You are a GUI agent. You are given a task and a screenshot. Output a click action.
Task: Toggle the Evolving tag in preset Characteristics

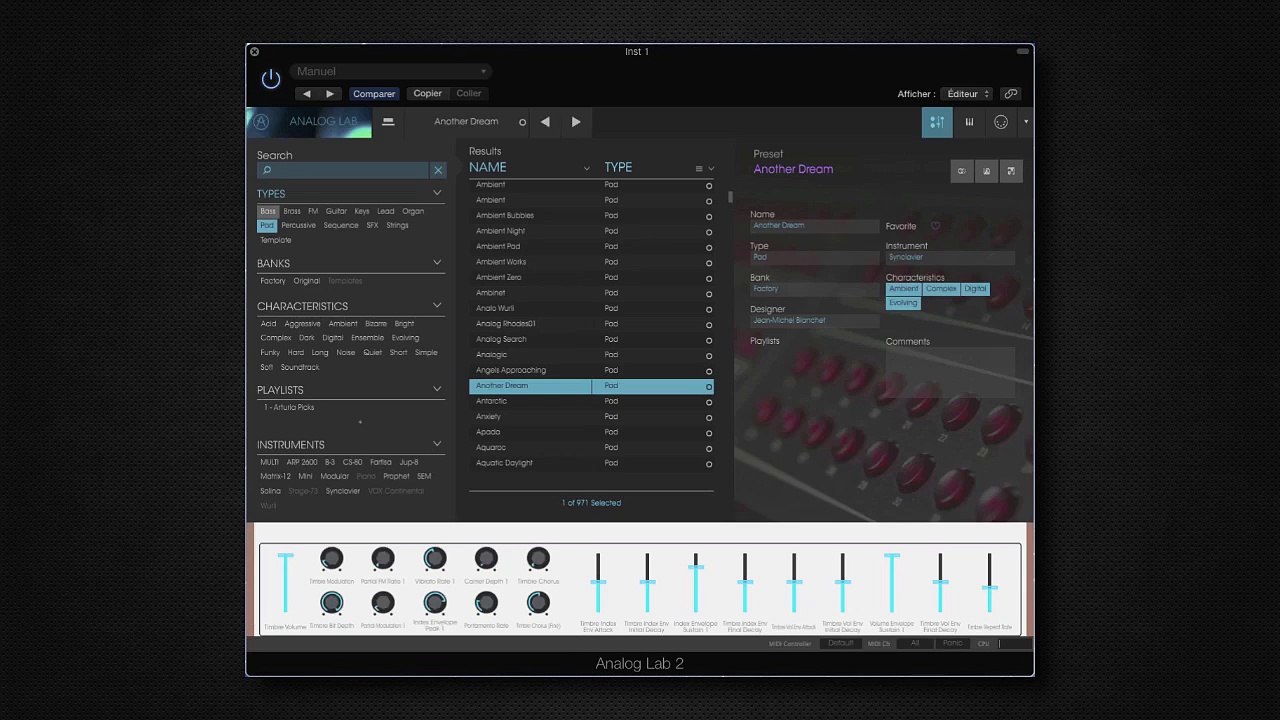click(903, 303)
